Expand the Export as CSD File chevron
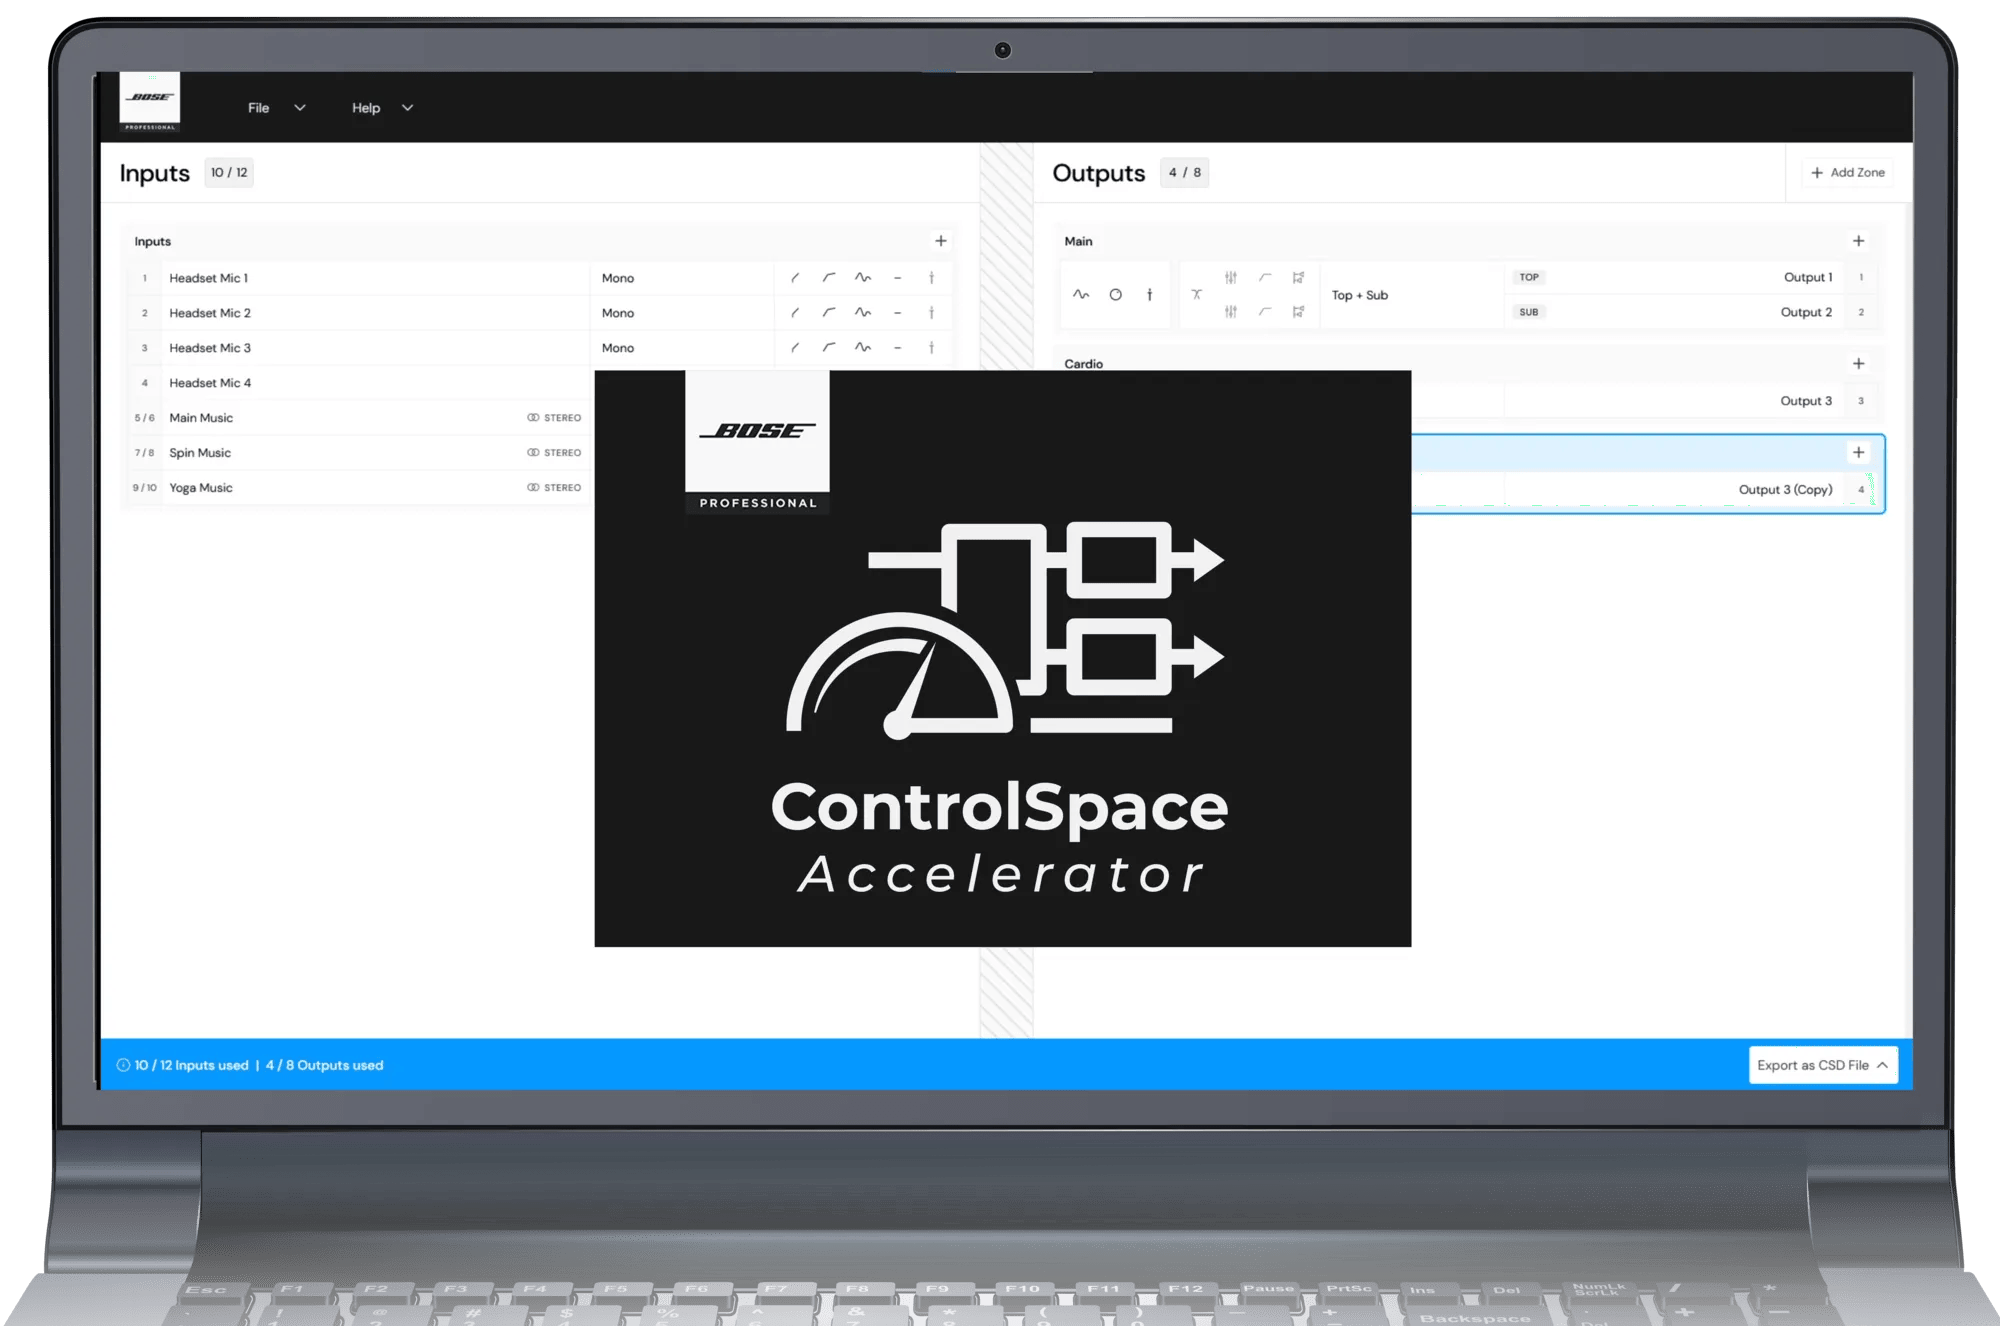Image resolution: width=2000 pixels, height=1326 pixels. coord(1882,1065)
